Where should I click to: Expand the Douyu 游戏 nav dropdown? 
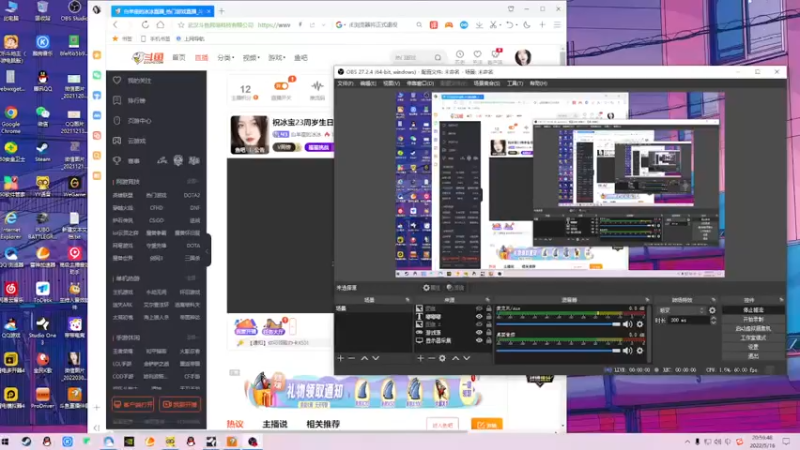pos(277,58)
